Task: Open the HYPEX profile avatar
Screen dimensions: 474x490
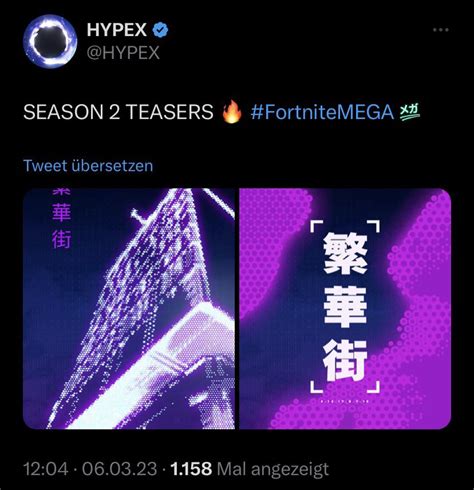Action: coord(50,41)
